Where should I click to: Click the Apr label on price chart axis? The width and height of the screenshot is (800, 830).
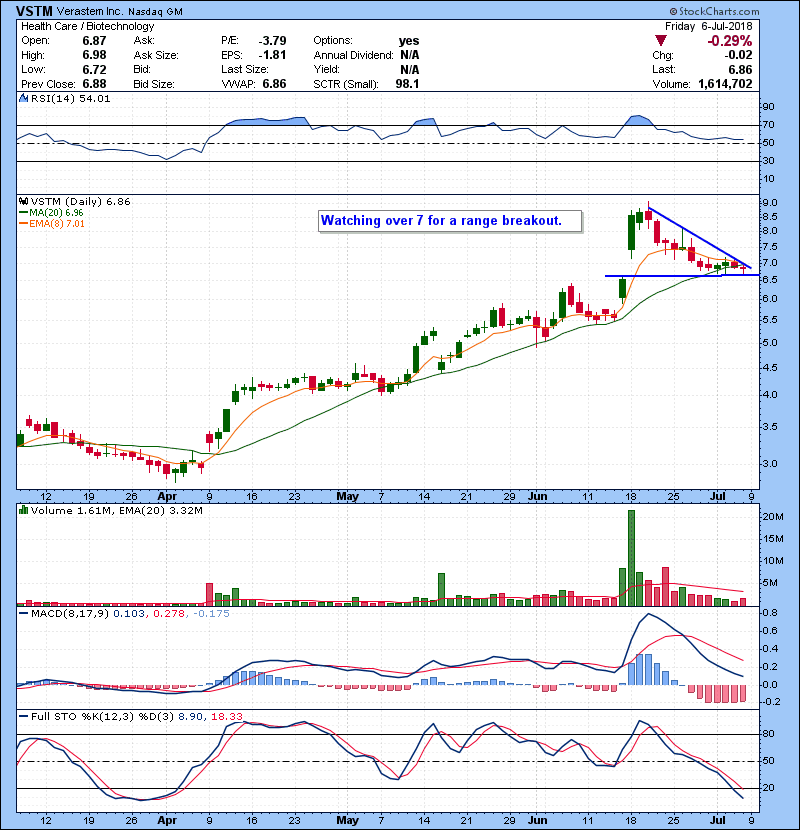pos(167,497)
